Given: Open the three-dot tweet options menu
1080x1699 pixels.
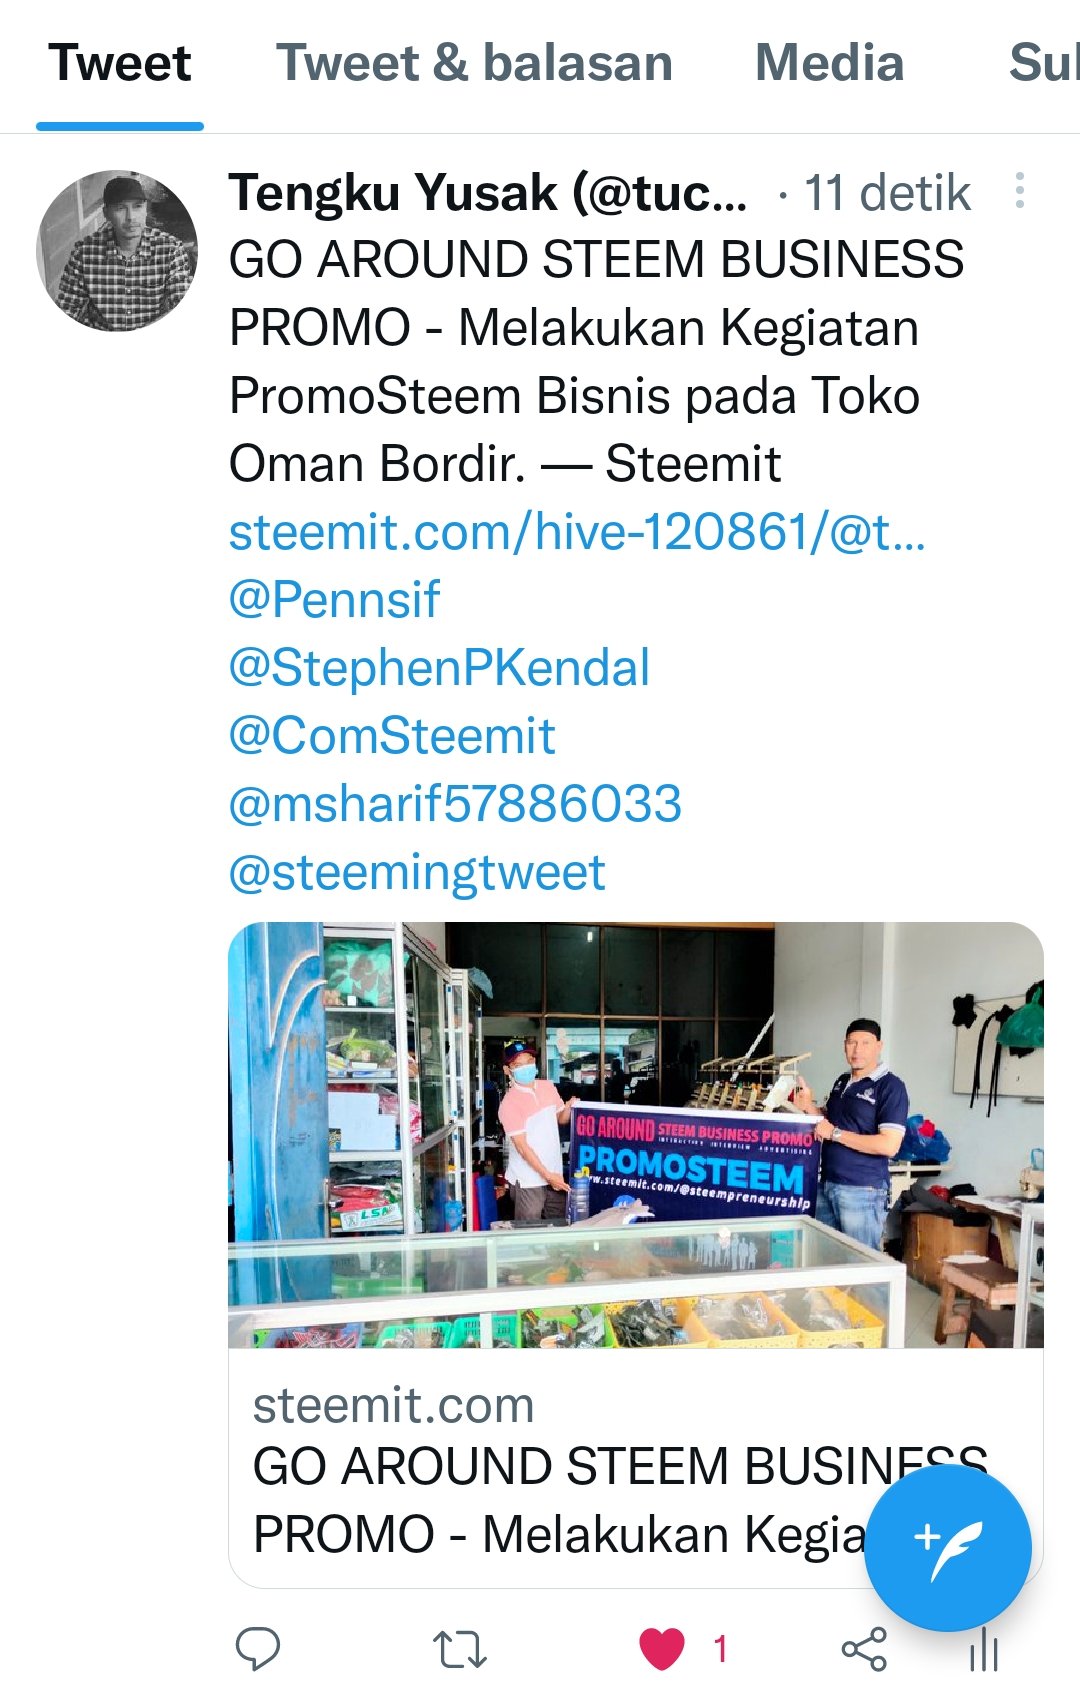Looking at the screenshot, I should pyautogui.click(x=1019, y=190).
